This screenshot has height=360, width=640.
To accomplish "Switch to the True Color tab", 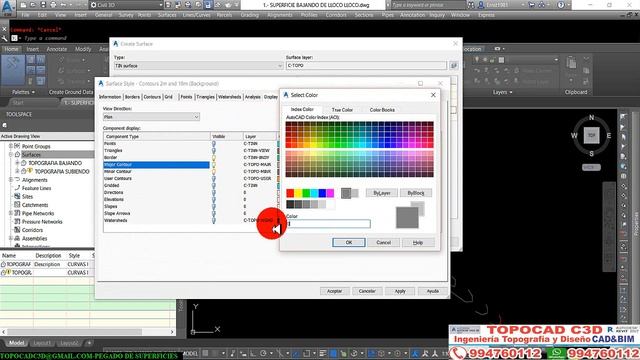I will coord(342,110).
